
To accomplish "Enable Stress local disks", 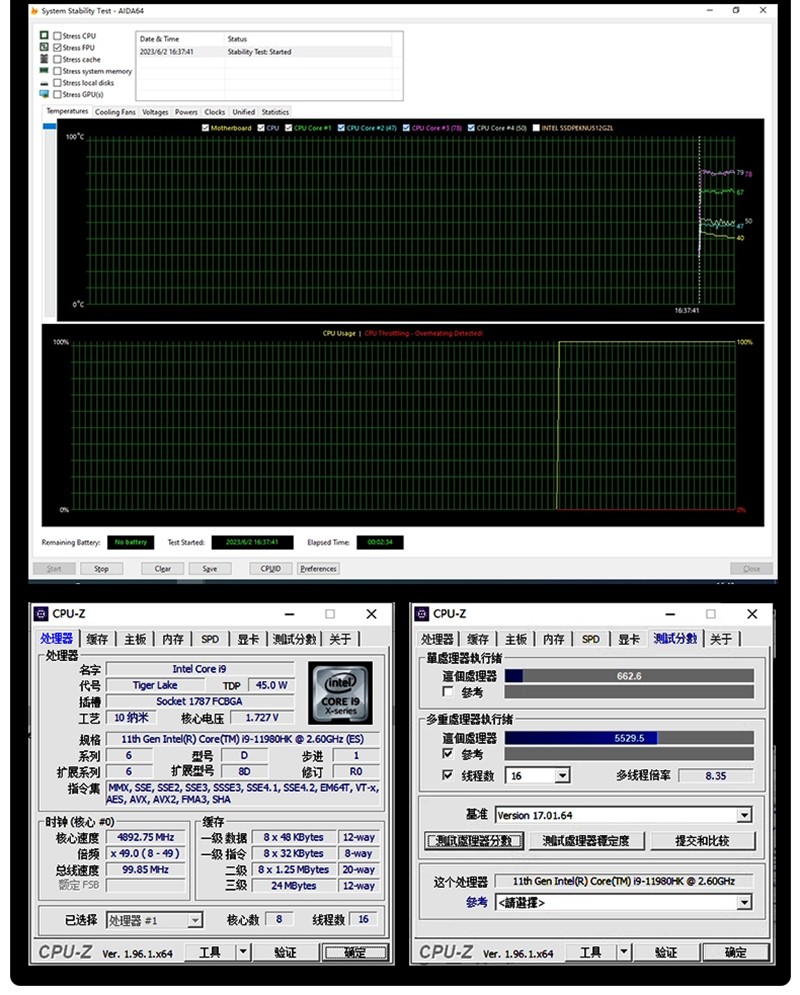I will pos(58,82).
